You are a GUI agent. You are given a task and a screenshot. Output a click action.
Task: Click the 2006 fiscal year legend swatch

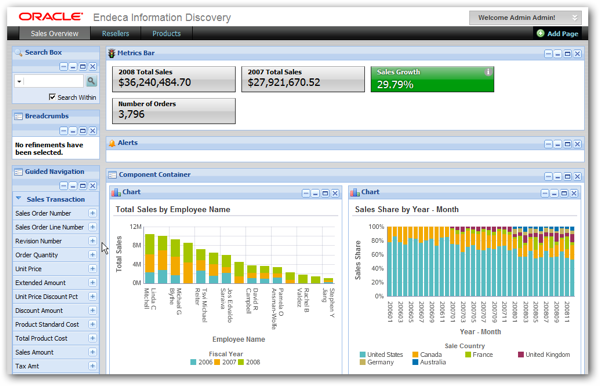[x=193, y=362]
